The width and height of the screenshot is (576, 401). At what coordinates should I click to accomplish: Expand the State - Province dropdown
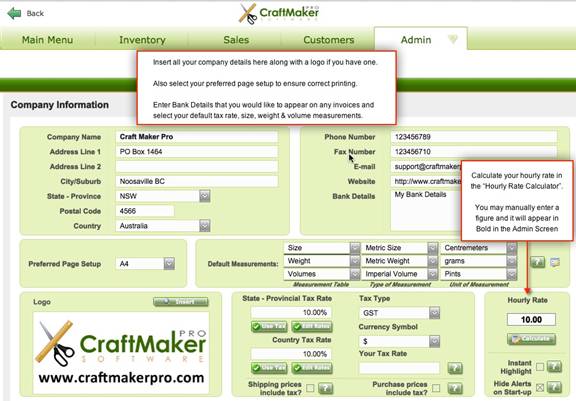[x=205, y=196]
